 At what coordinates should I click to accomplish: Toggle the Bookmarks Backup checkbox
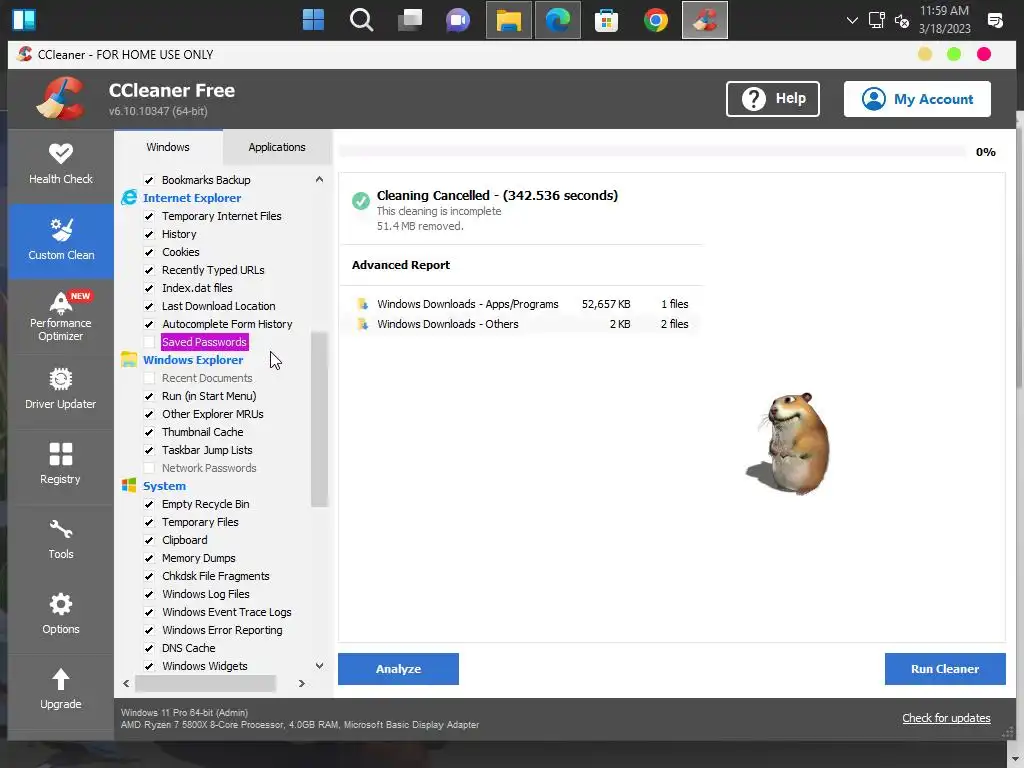[x=149, y=180]
